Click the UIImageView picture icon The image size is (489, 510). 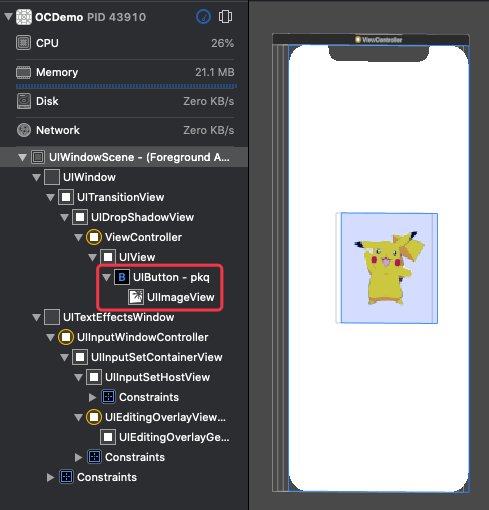[136, 297]
